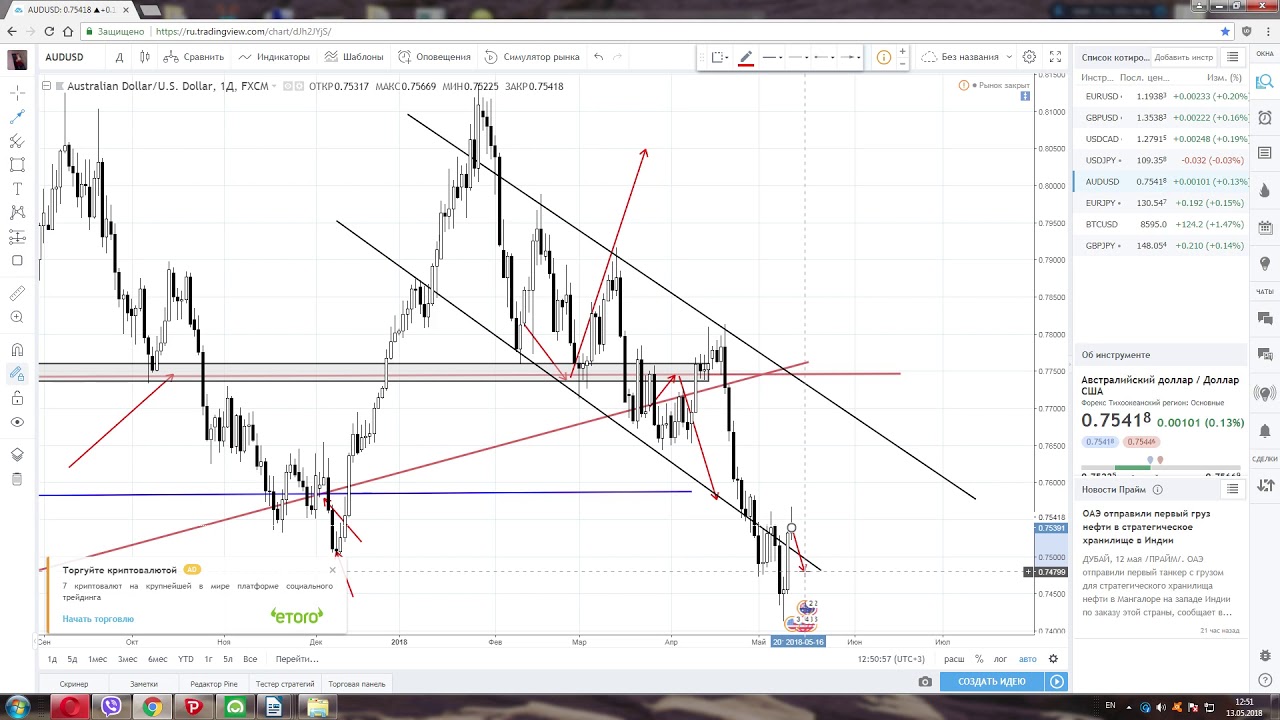
Task: Select the forecasting and measurement tool
Action: 17,237
